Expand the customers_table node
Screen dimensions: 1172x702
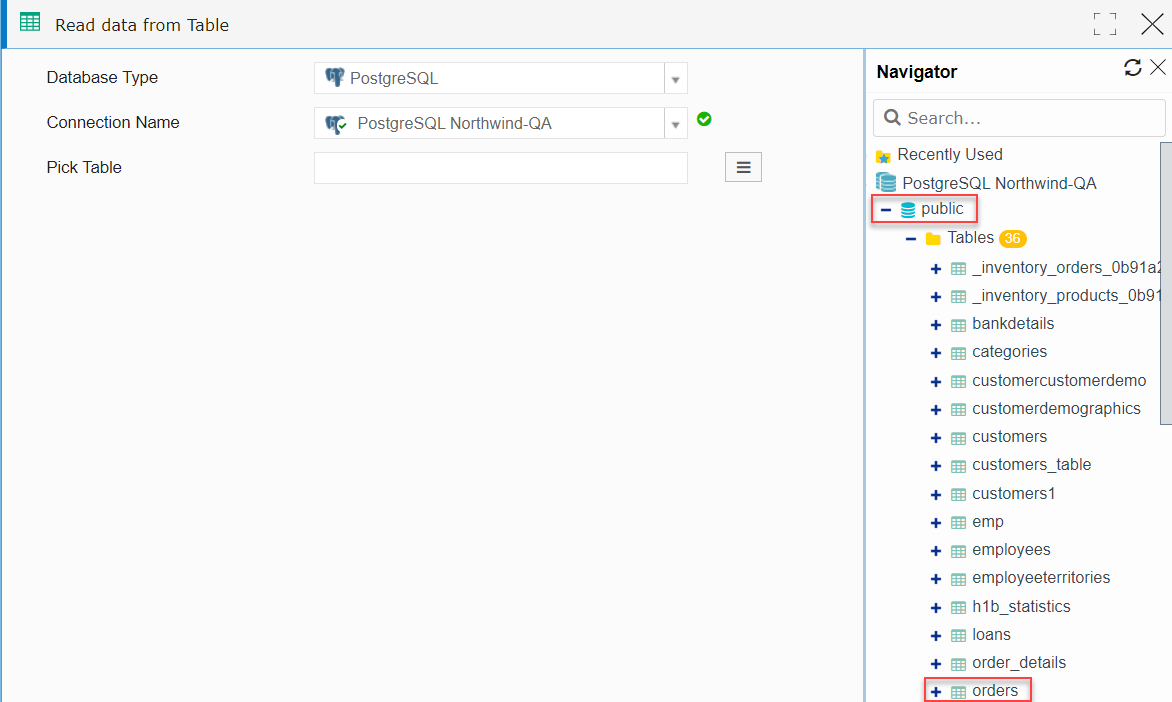pyautogui.click(x=935, y=467)
